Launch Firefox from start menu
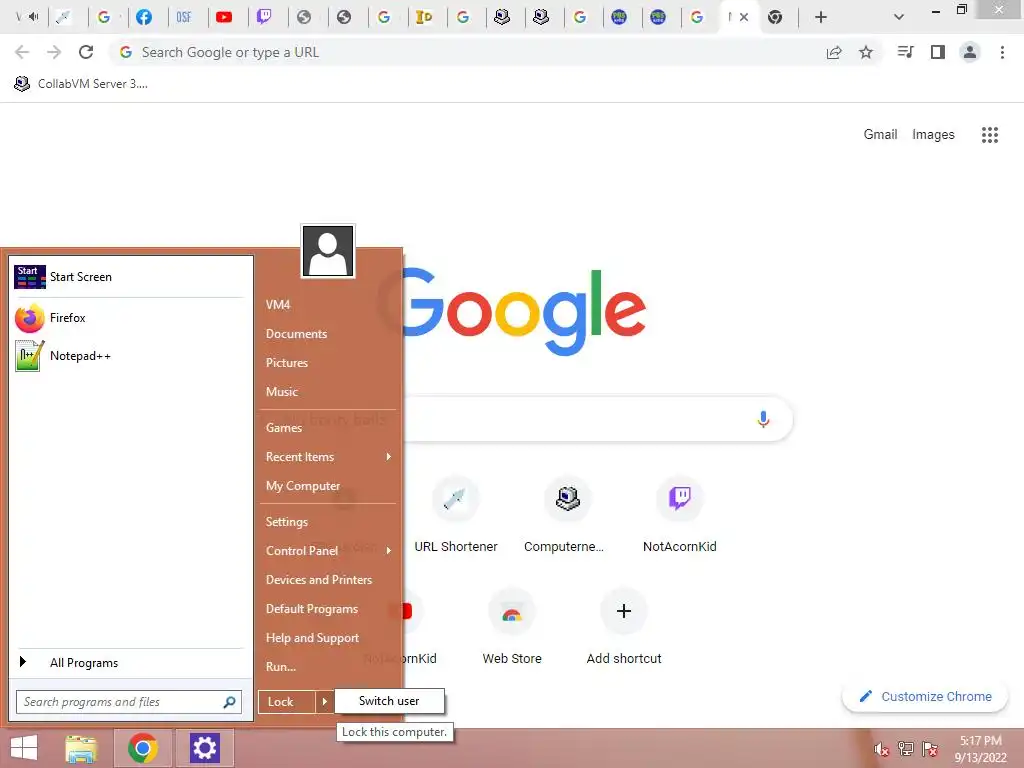The height and width of the screenshot is (768, 1024). click(129, 318)
